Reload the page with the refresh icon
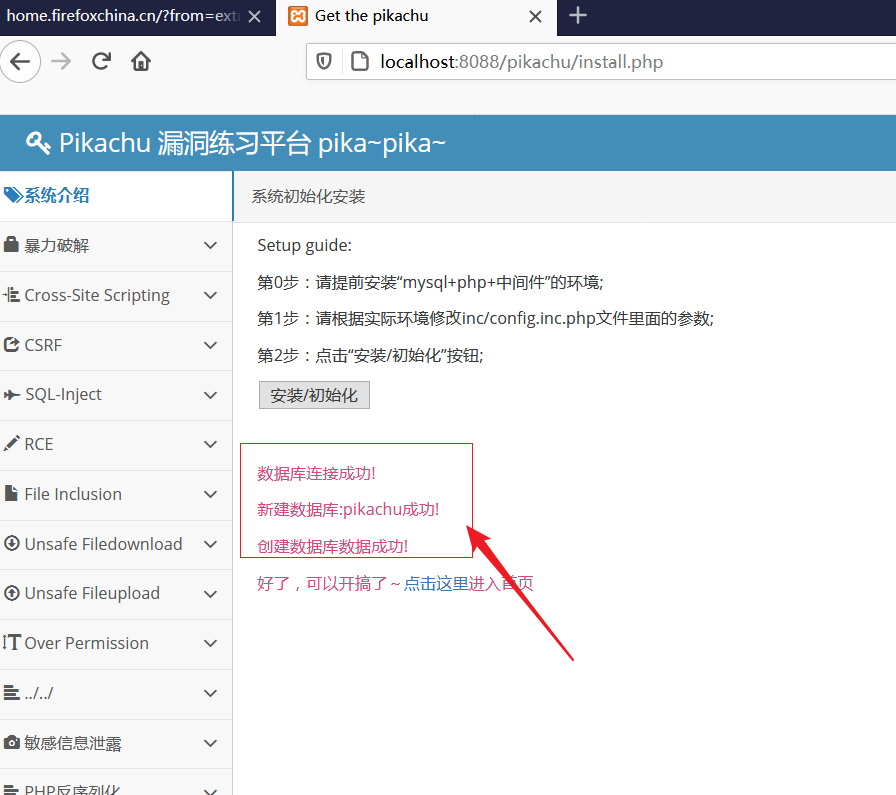This screenshot has width=896, height=795. (x=101, y=61)
